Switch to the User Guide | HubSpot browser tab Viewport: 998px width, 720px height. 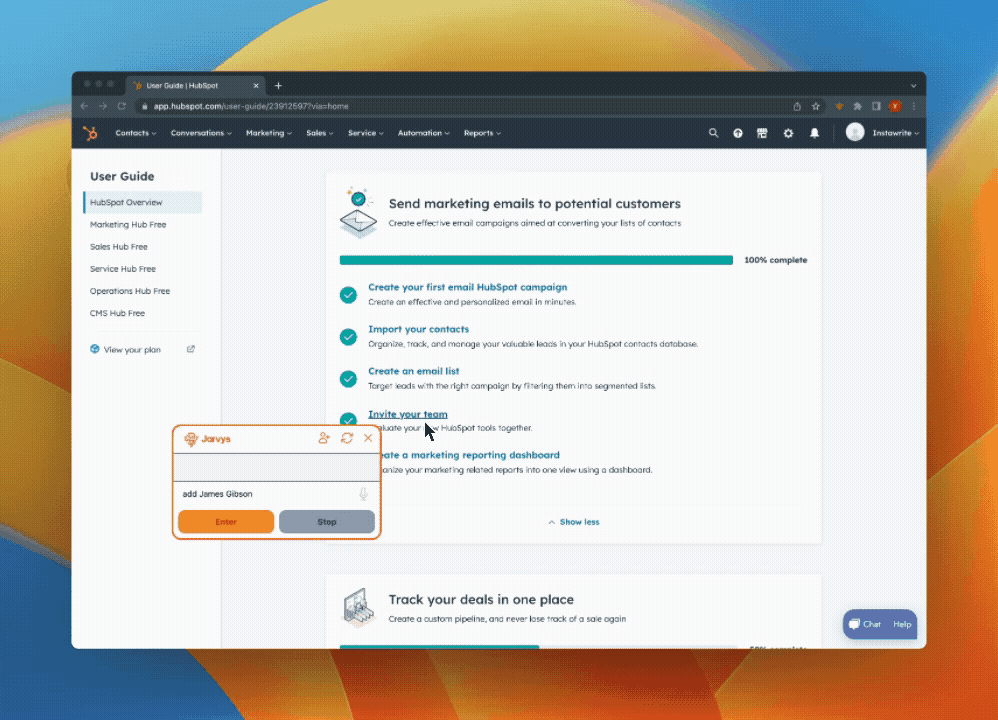pos(193,85)
